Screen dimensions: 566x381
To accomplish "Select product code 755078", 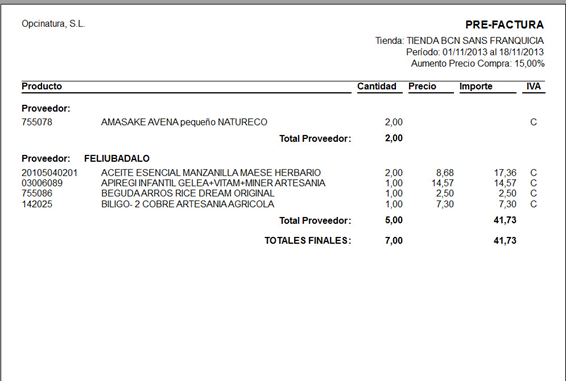I will tap(37, 122).
